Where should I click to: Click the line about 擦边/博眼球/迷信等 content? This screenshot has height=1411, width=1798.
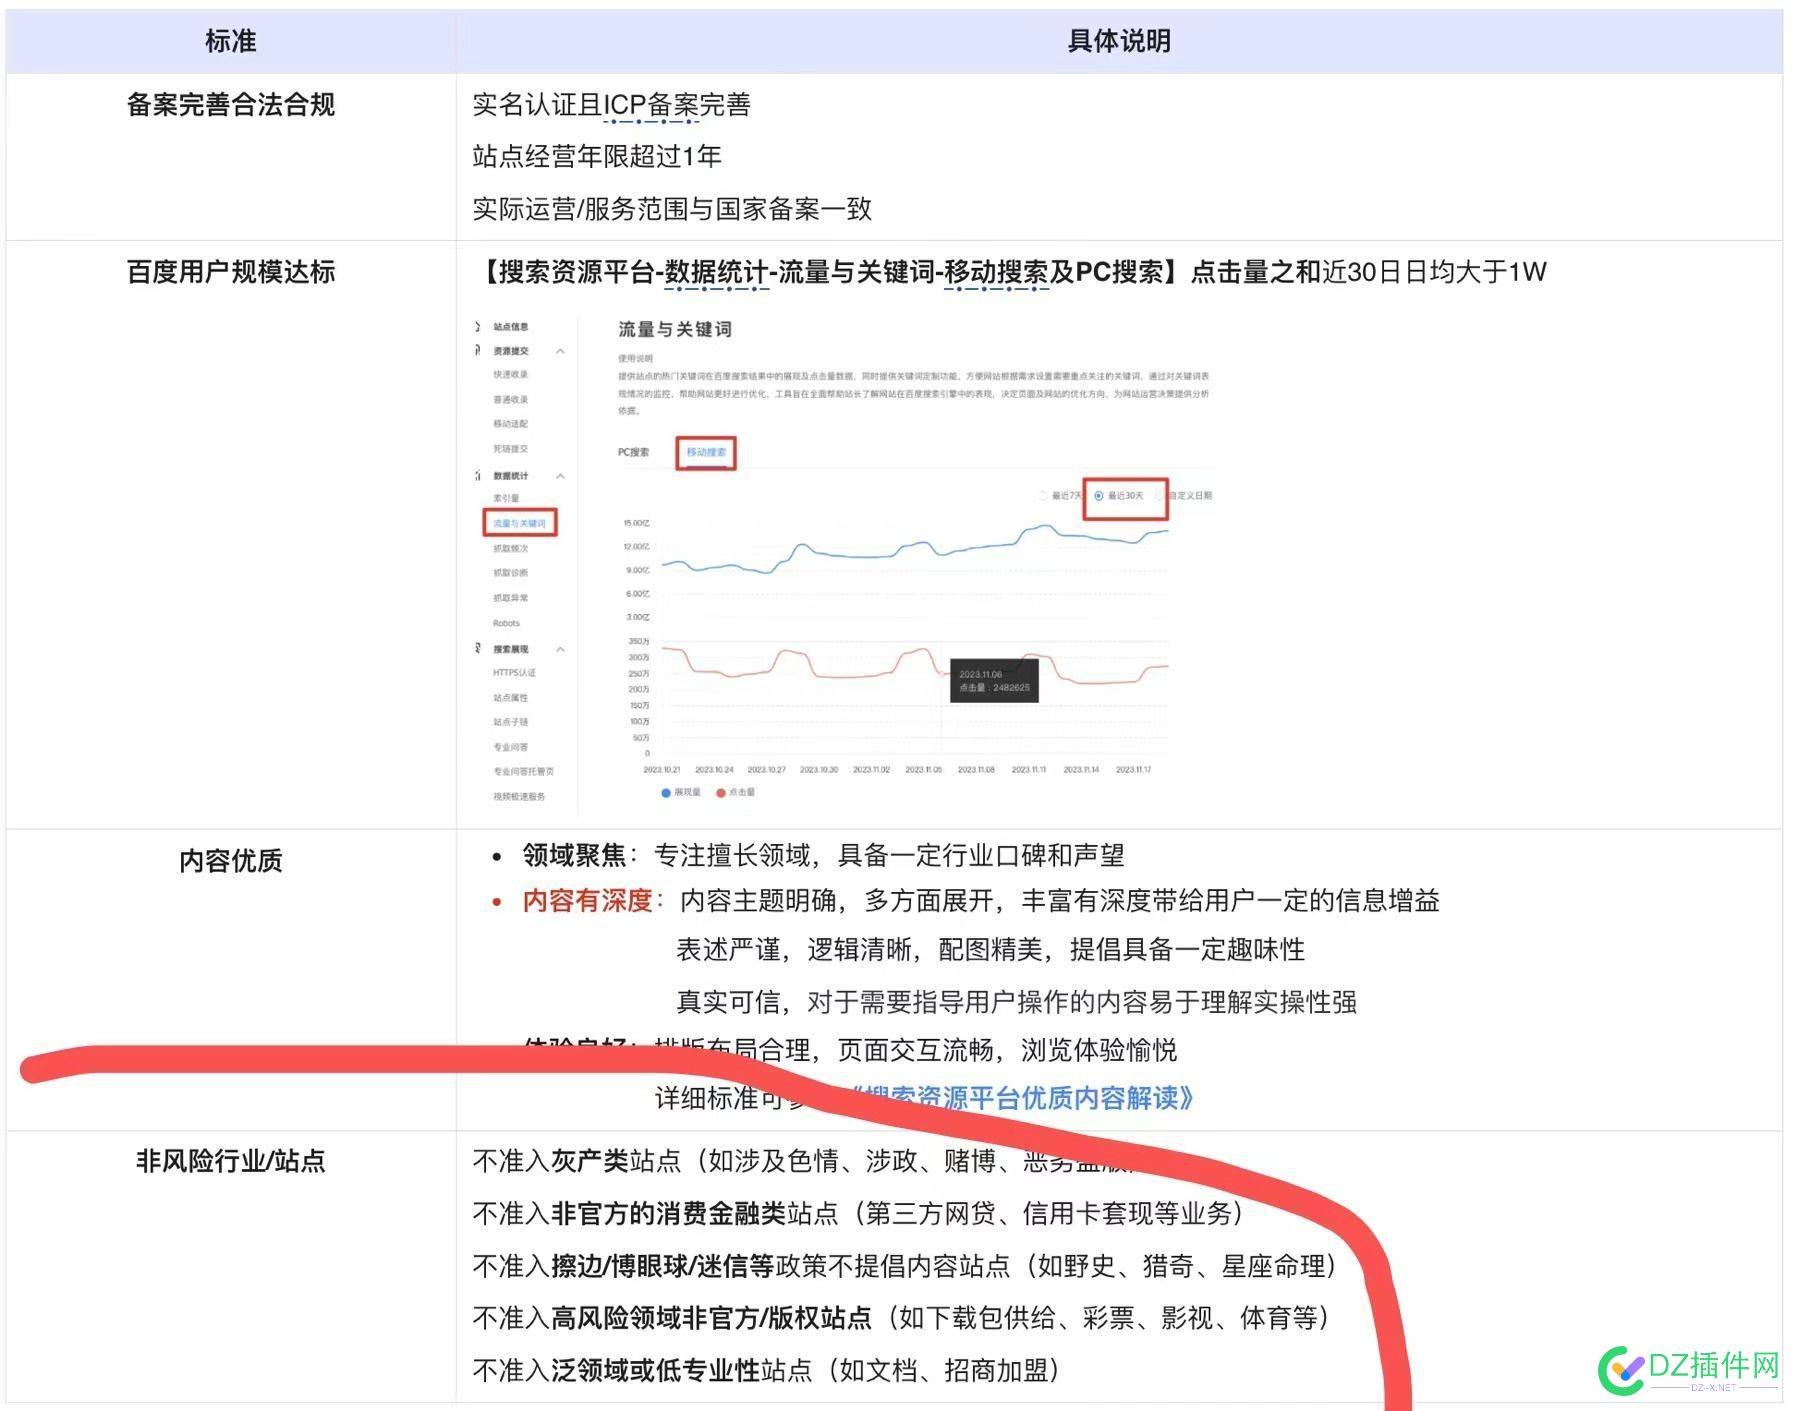coord(905,1267)
